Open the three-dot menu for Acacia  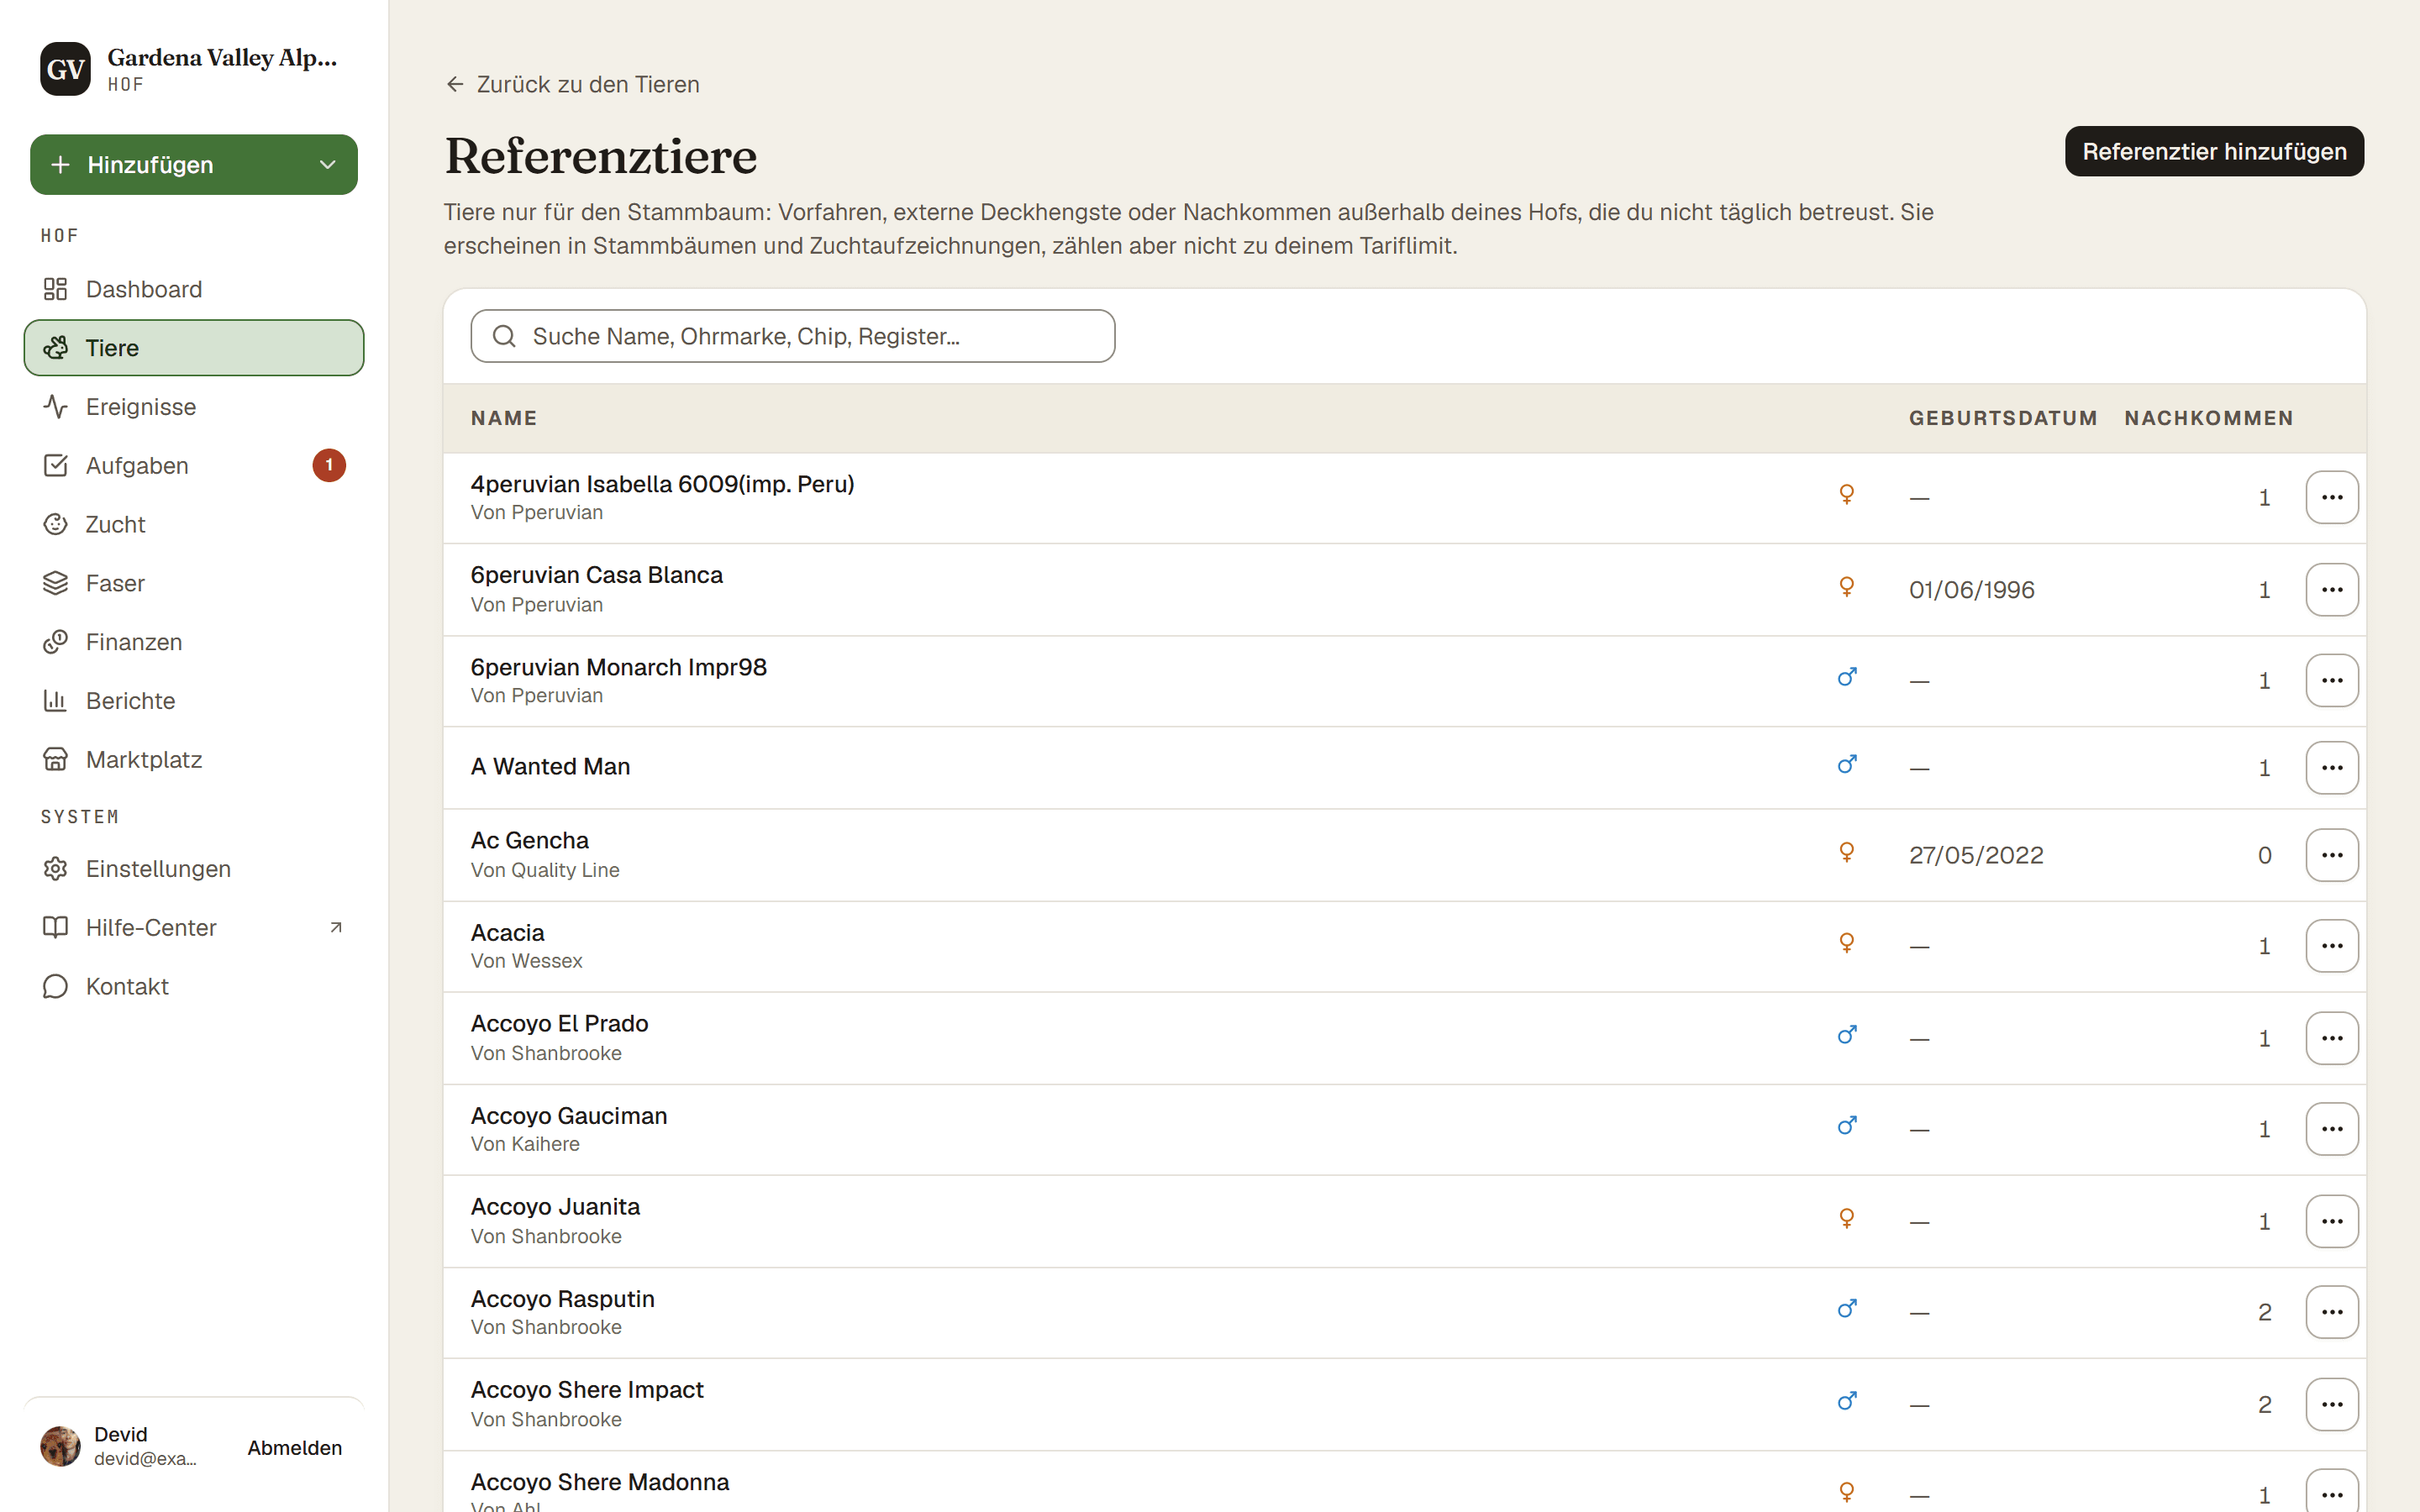coord(2332,946)
